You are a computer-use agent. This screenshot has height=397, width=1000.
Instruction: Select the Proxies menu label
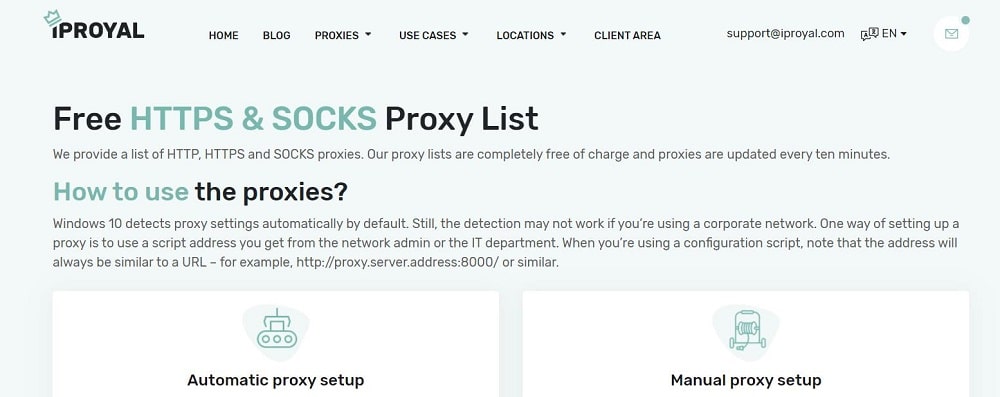(337, 36)
